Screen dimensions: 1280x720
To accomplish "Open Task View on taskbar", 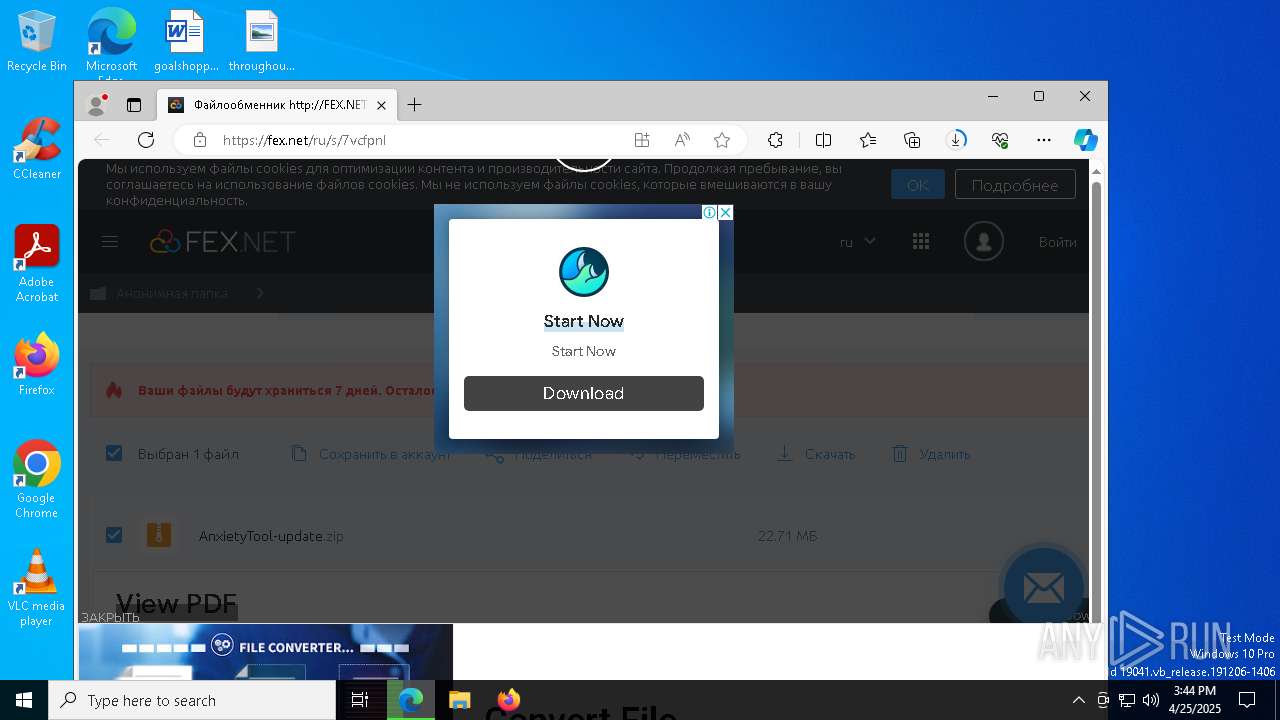I will click(x=360, y=700).
